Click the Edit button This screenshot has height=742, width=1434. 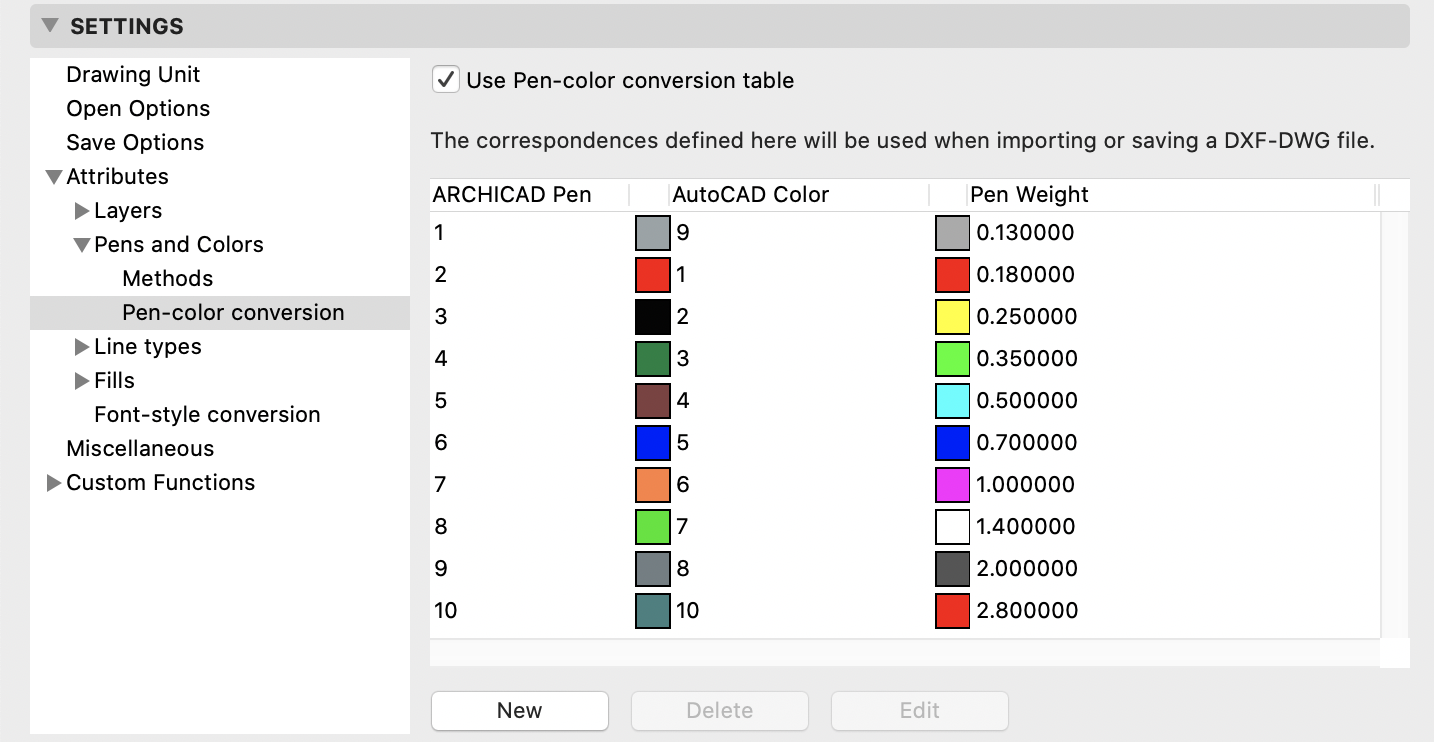pos(920,711)
